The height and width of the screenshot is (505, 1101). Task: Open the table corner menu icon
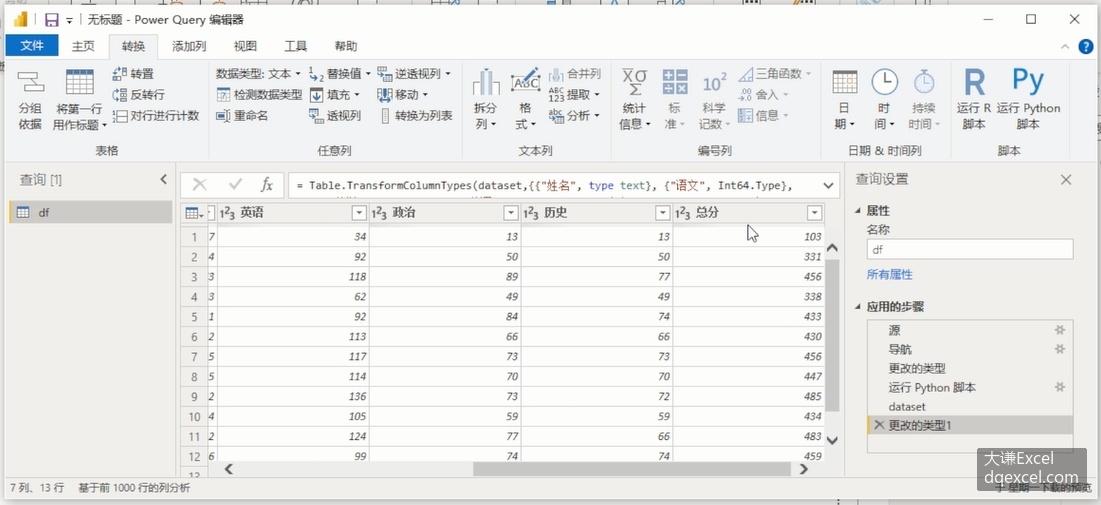tap(194, 213)
